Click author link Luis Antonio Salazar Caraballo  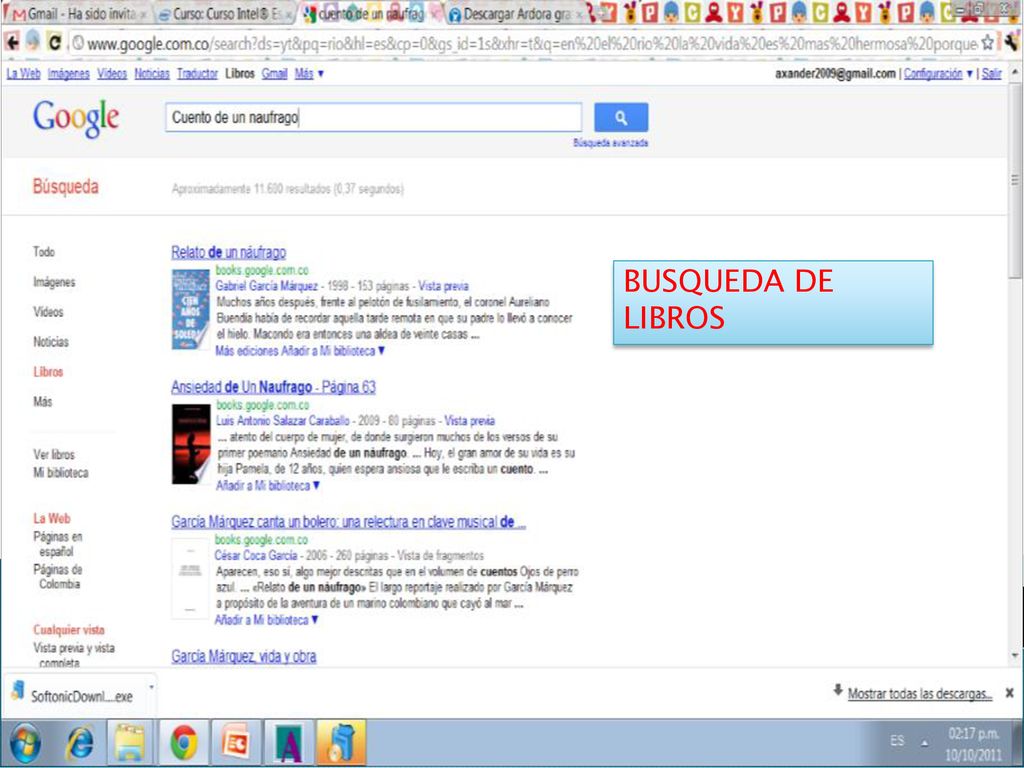[x=283, y=421]
